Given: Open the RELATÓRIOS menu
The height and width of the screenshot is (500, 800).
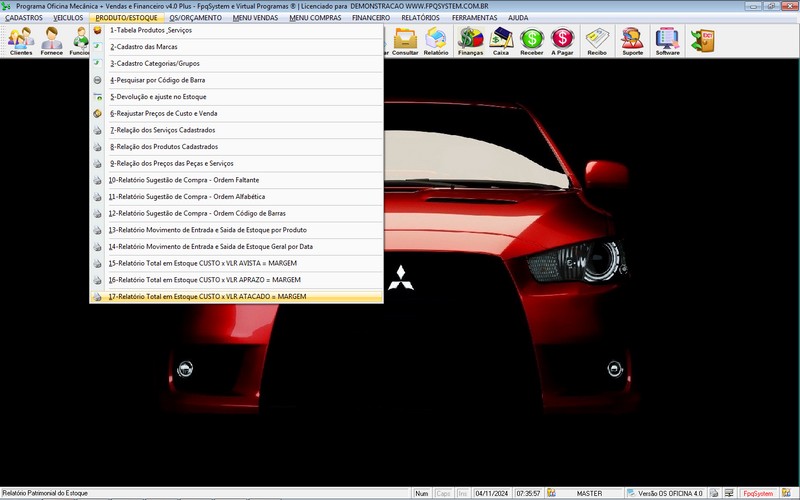Looking at the screenshot, I should (x=418, y=18).
